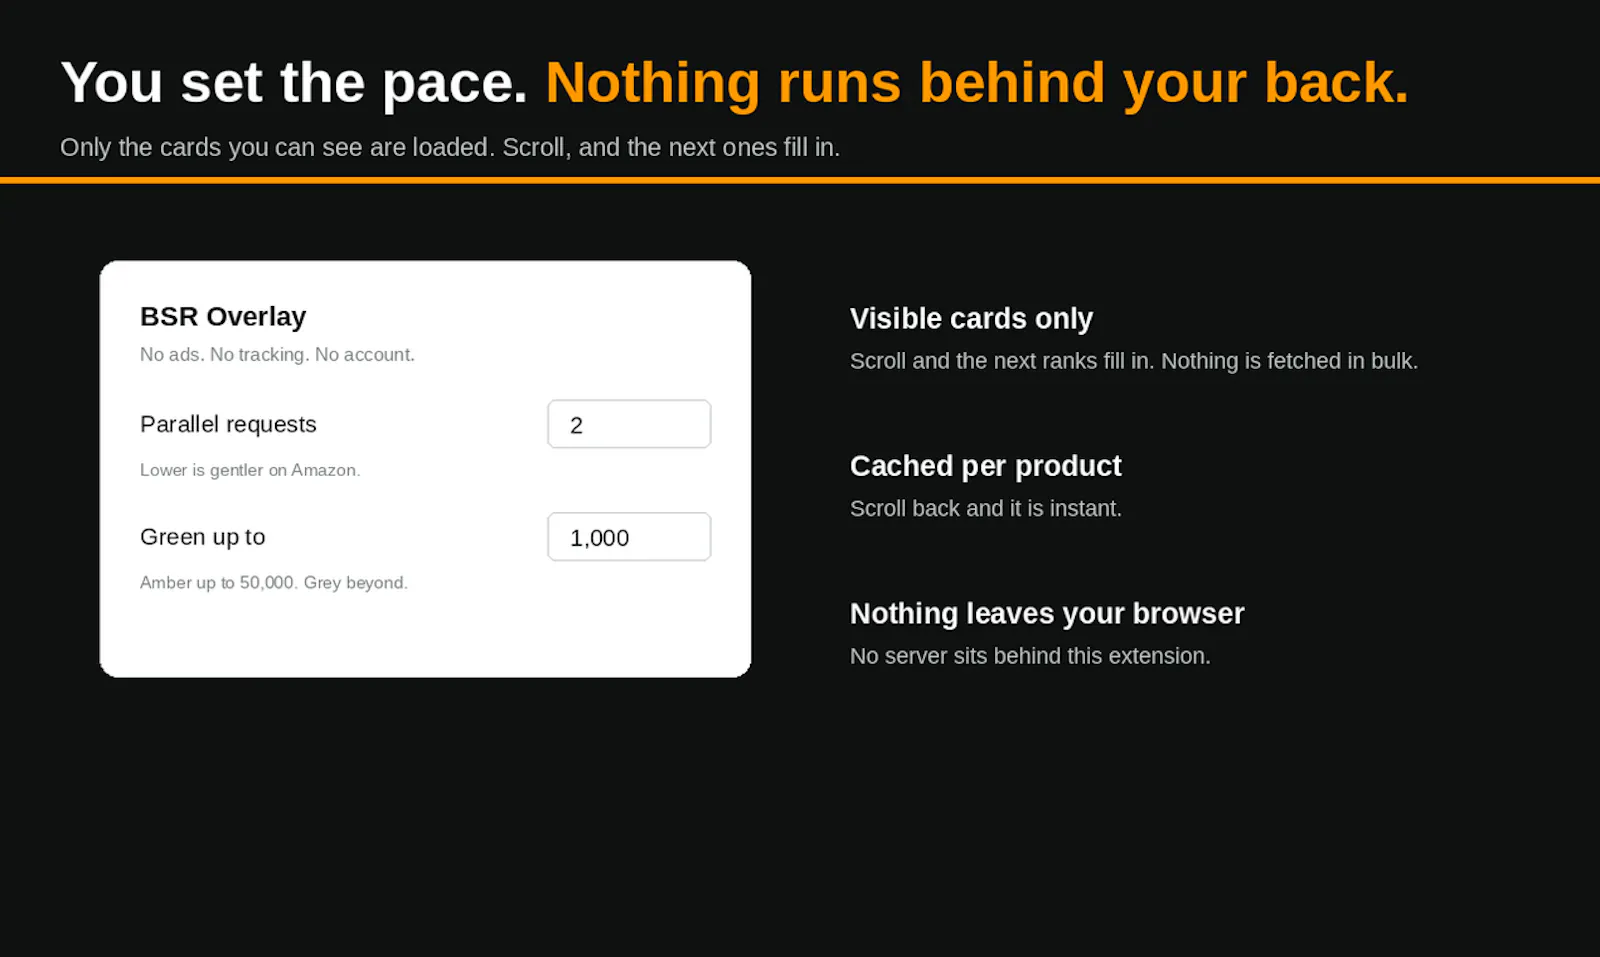Click the 'Visible cards only' heading
1600x957 pixels.
pyautogui.click(x=971, y=319)
